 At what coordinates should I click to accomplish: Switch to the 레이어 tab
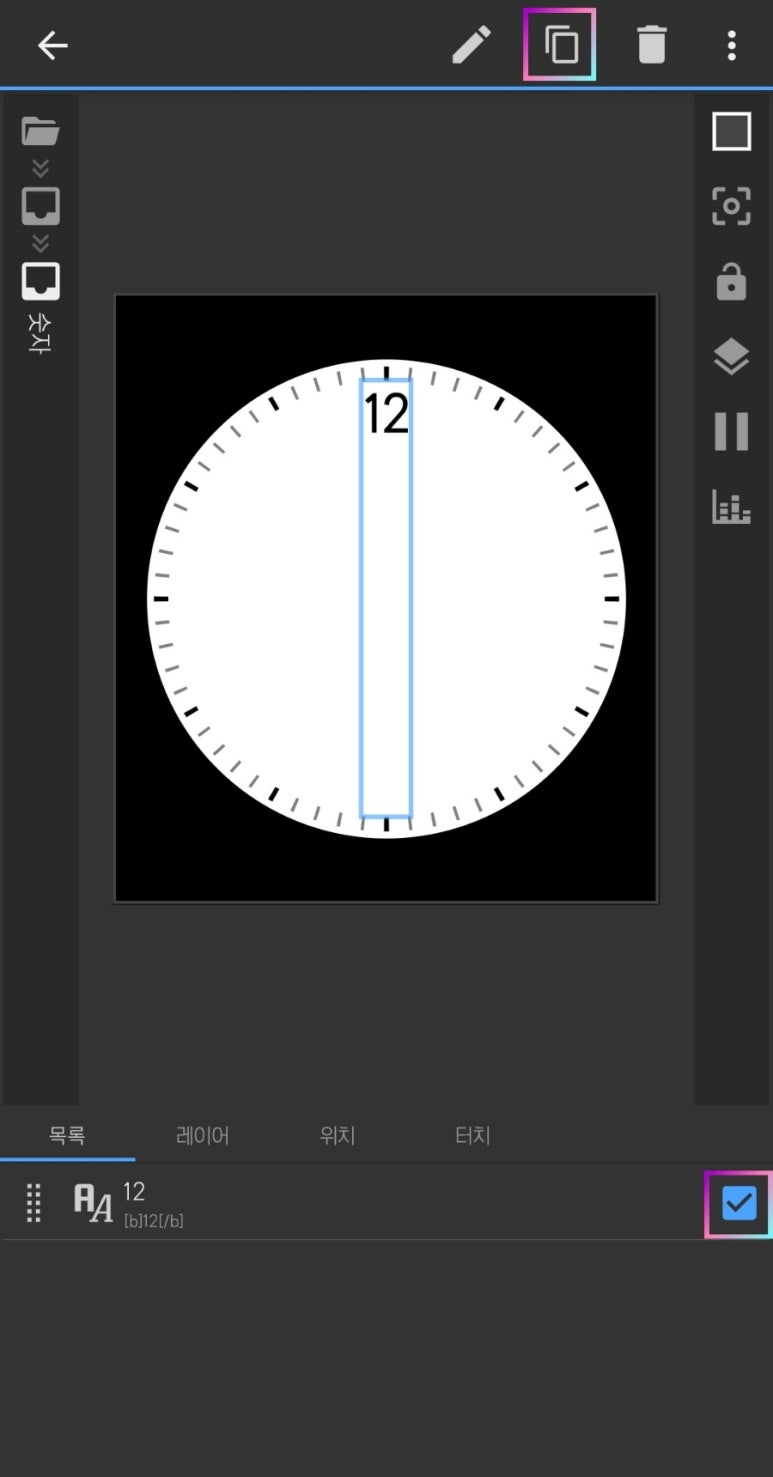coord(203,1136)
